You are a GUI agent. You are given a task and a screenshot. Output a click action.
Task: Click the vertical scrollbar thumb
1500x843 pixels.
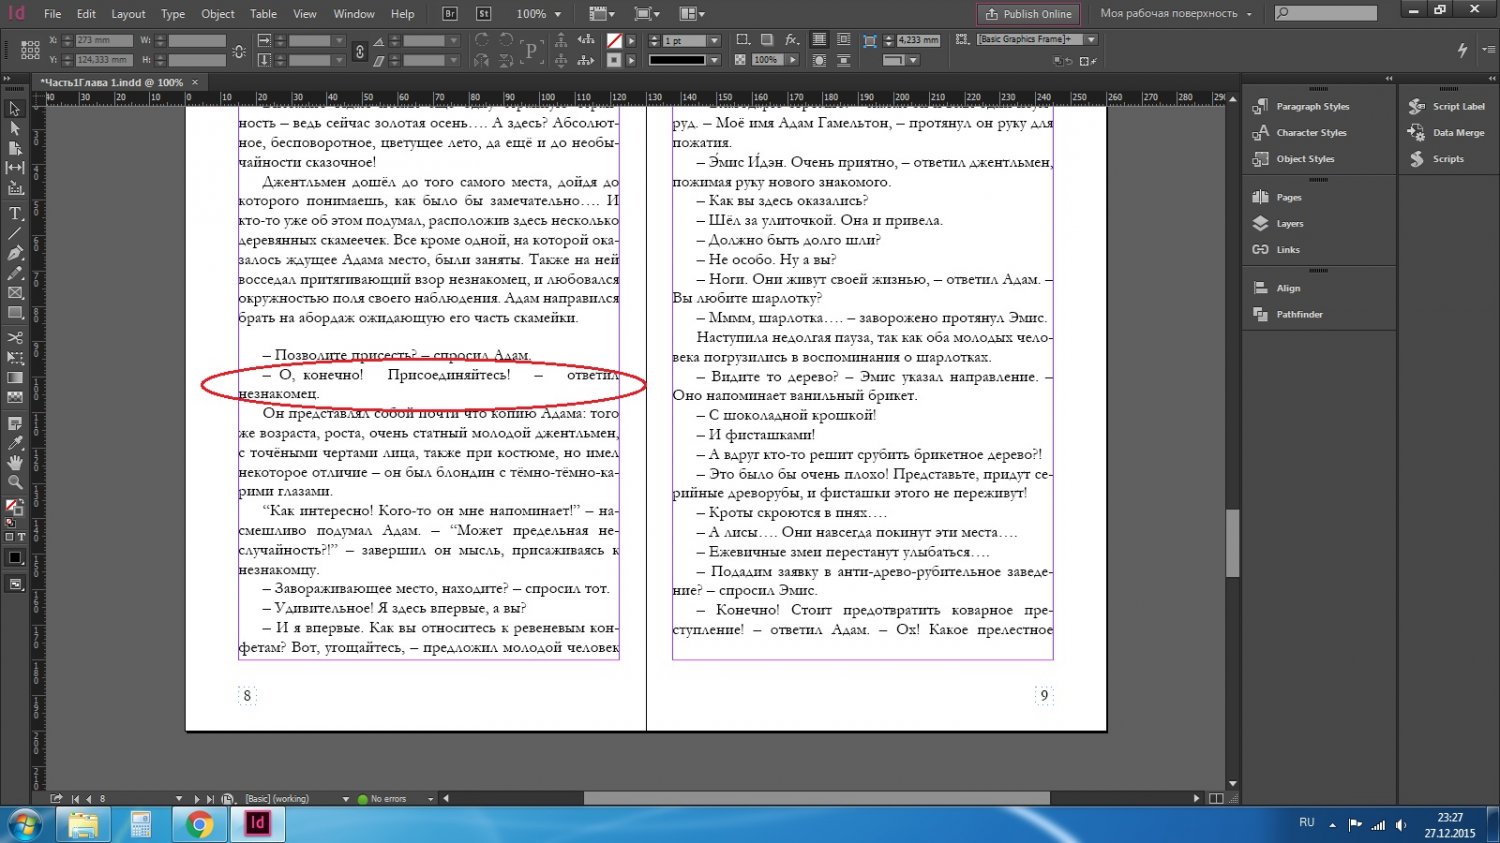point(1233,543)
